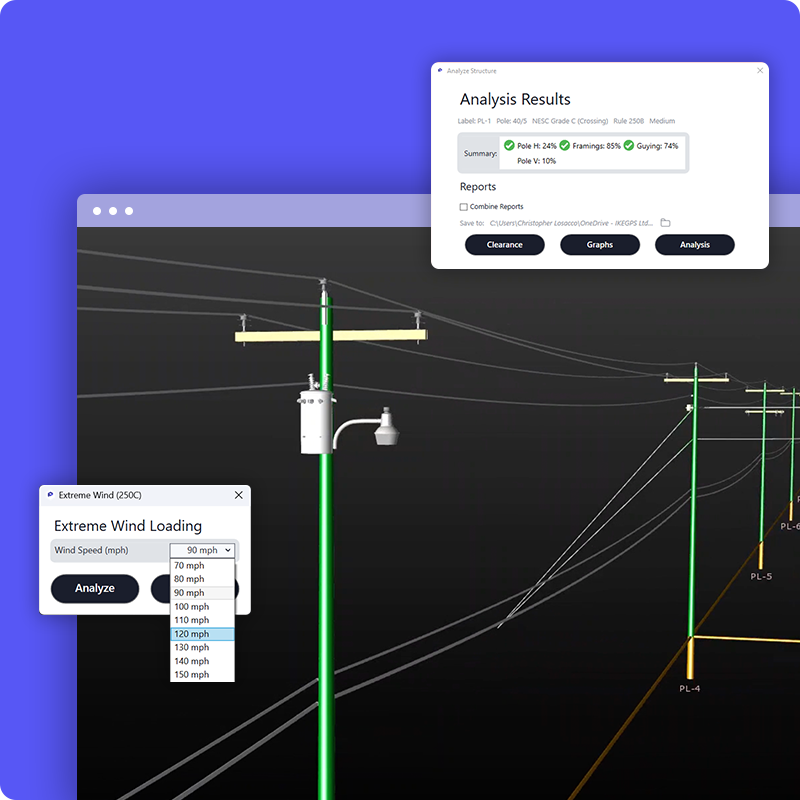Choose 150 mph wind speed option
The height and width of the screenshot is (800, 800).
point(202,675)
